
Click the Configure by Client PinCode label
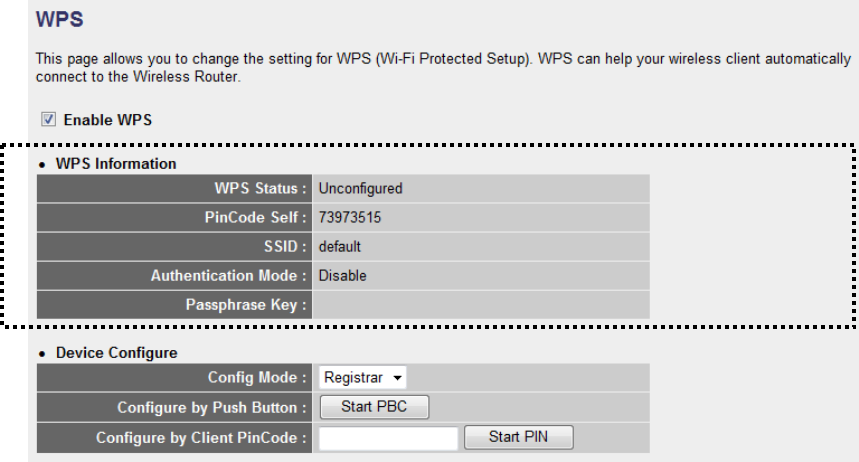(202, 437)
